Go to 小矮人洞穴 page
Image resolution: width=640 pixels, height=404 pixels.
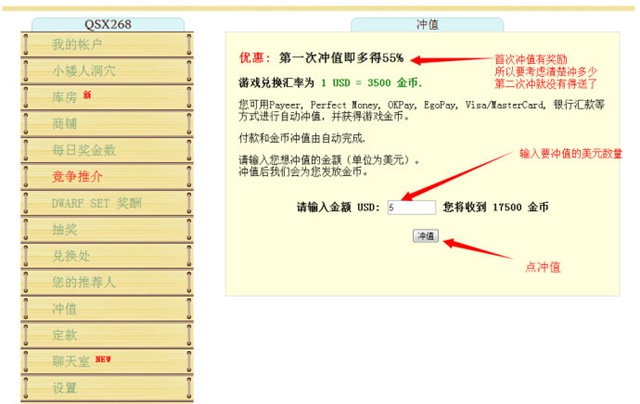tap(84, 71)
